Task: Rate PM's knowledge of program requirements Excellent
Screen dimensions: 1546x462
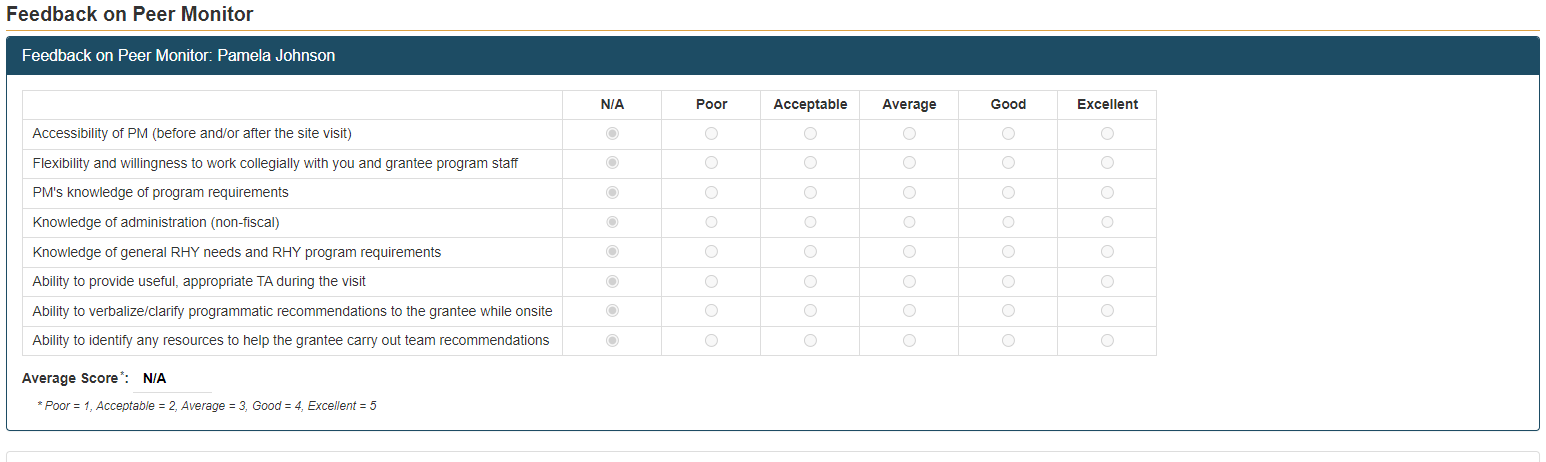Action: point(1107,192)
